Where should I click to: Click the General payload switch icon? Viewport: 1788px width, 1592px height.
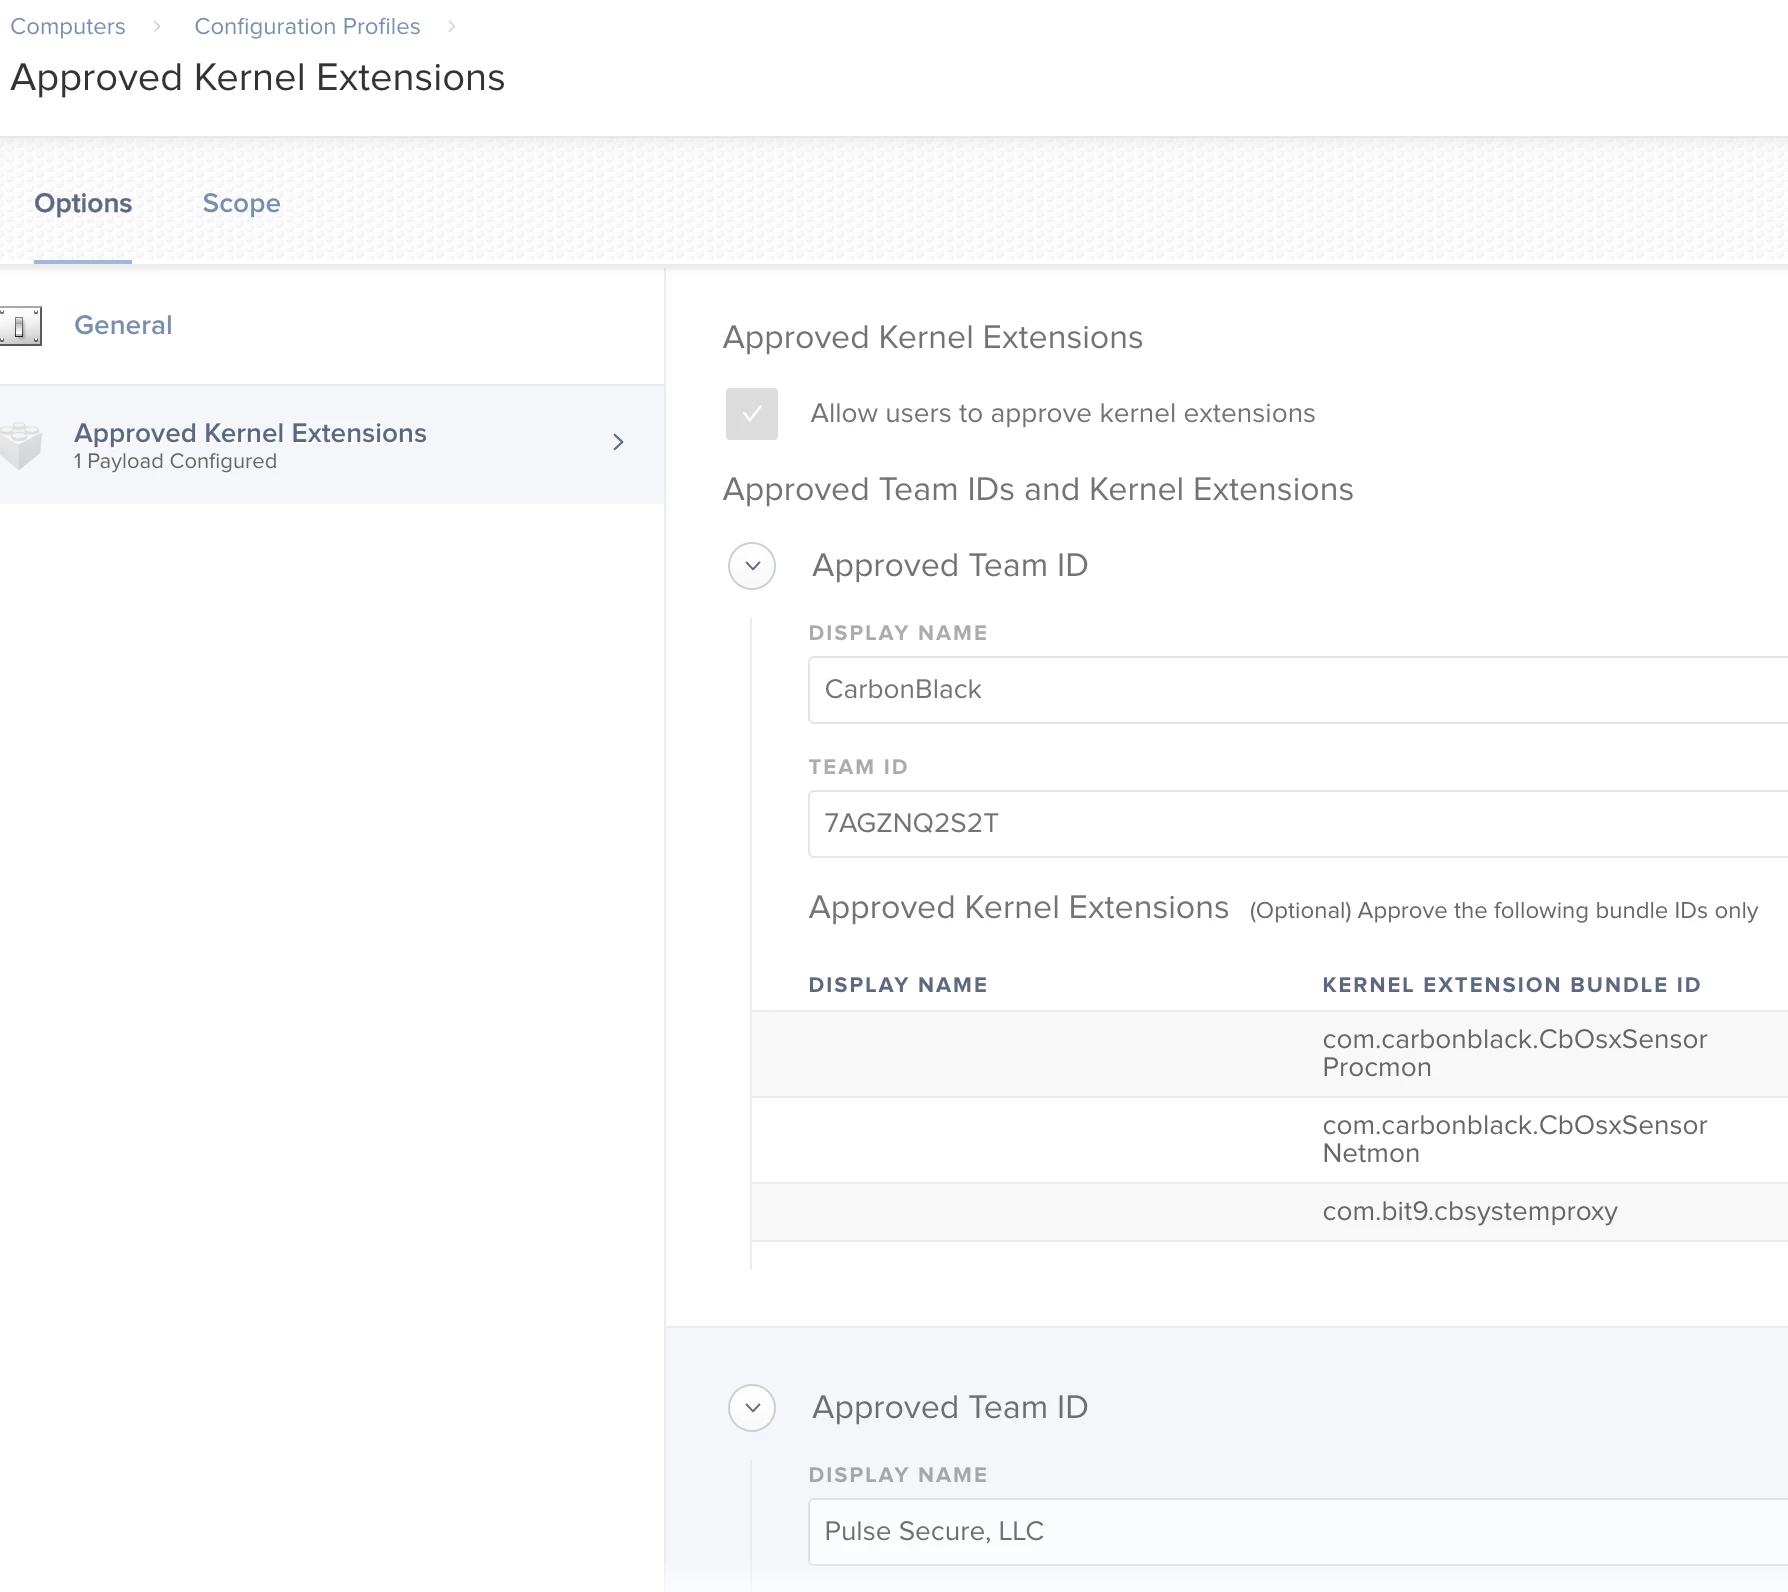20,326
